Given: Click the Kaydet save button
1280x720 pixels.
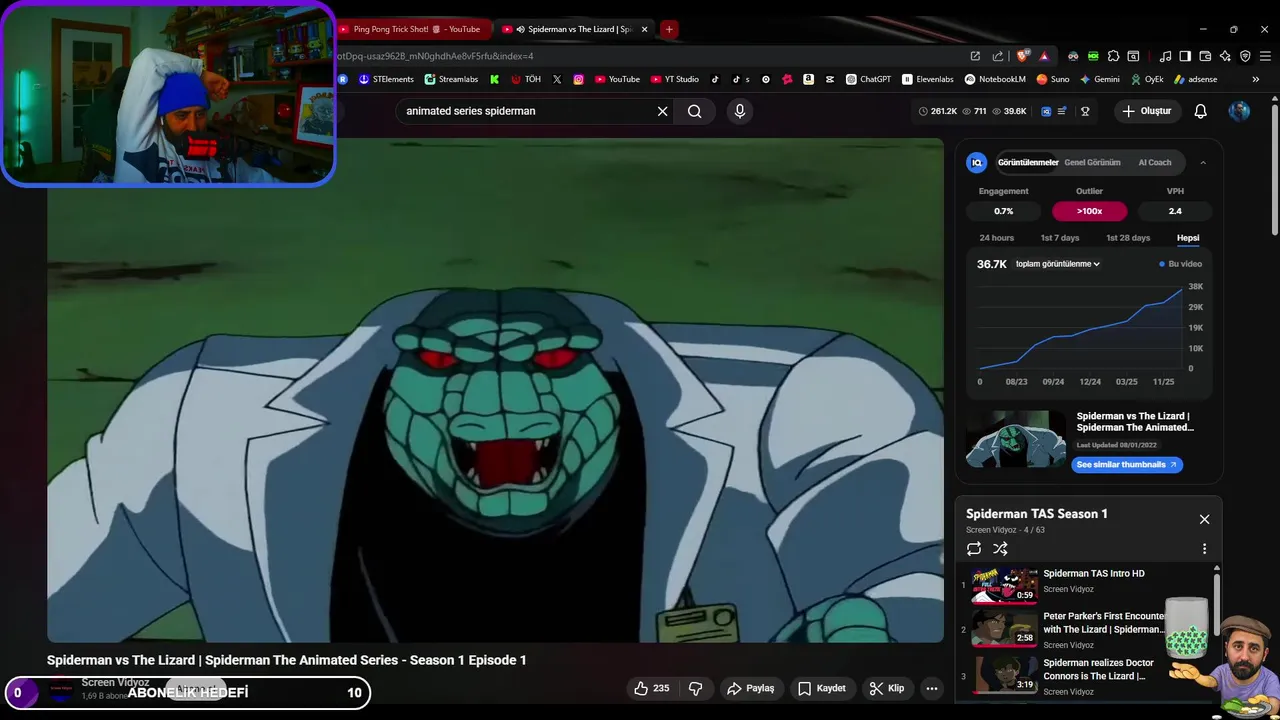Looking at the screenshot, I should 822,688.
